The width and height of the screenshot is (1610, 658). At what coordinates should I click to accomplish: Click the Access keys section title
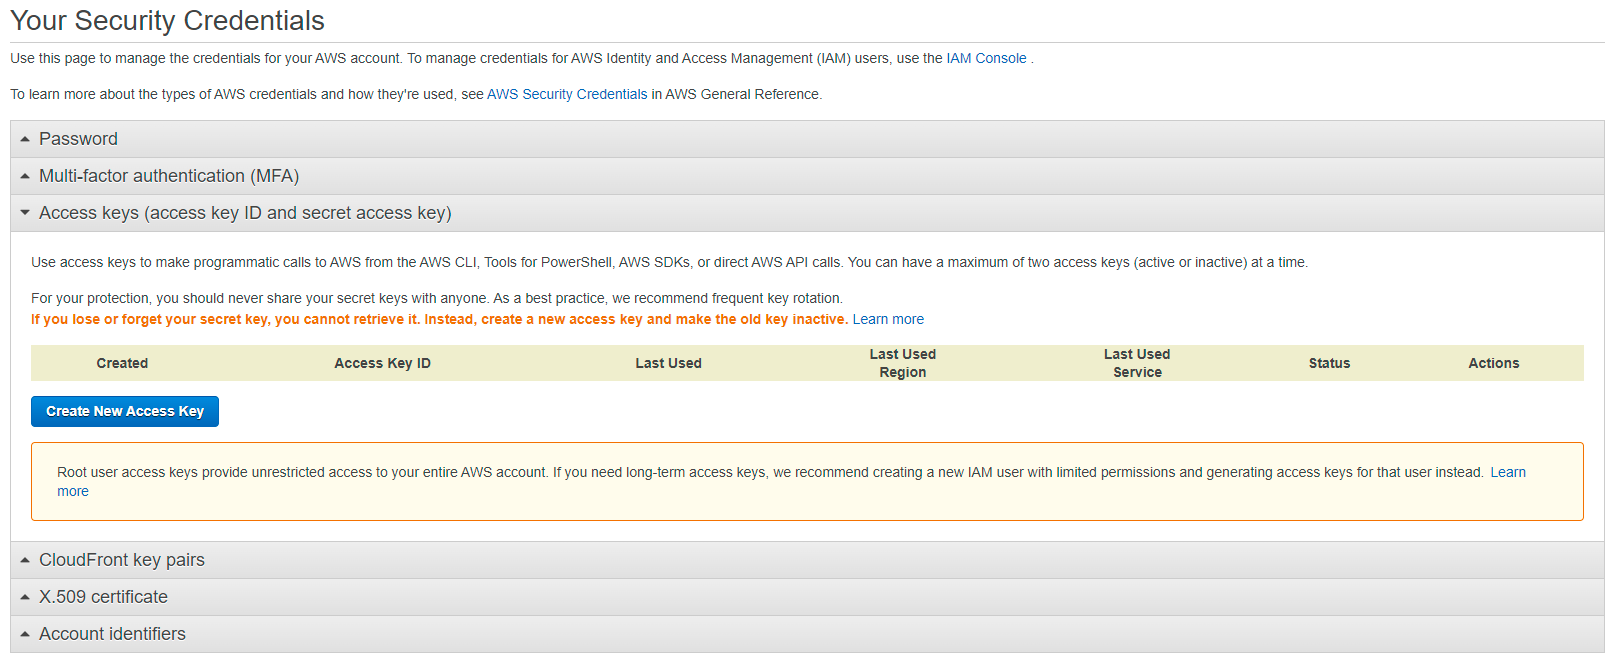[x=245, y=213]
